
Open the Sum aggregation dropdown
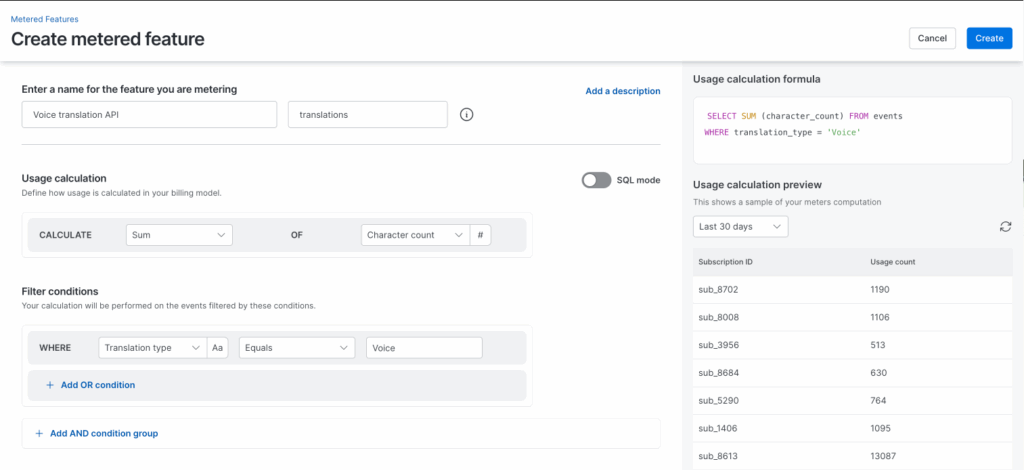click(x=179, y=235)
